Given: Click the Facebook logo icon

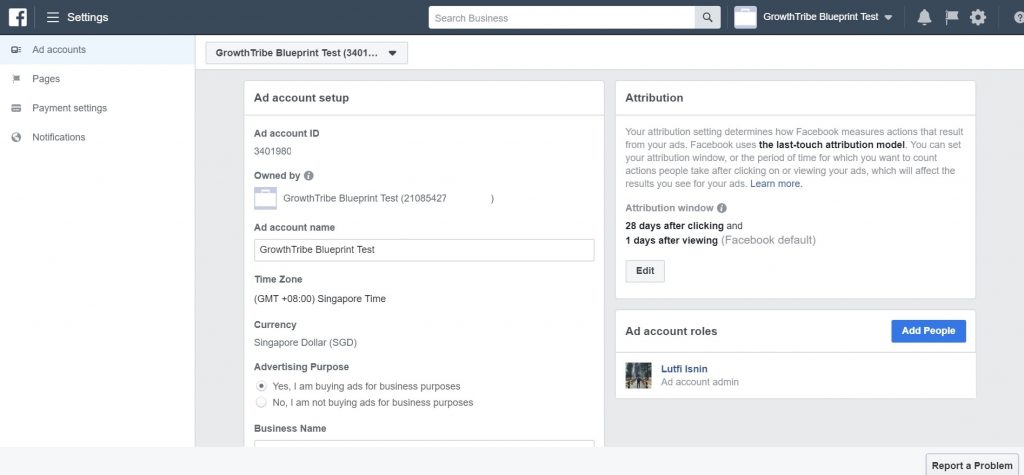Looking at the screenshot, I should 18,18.
